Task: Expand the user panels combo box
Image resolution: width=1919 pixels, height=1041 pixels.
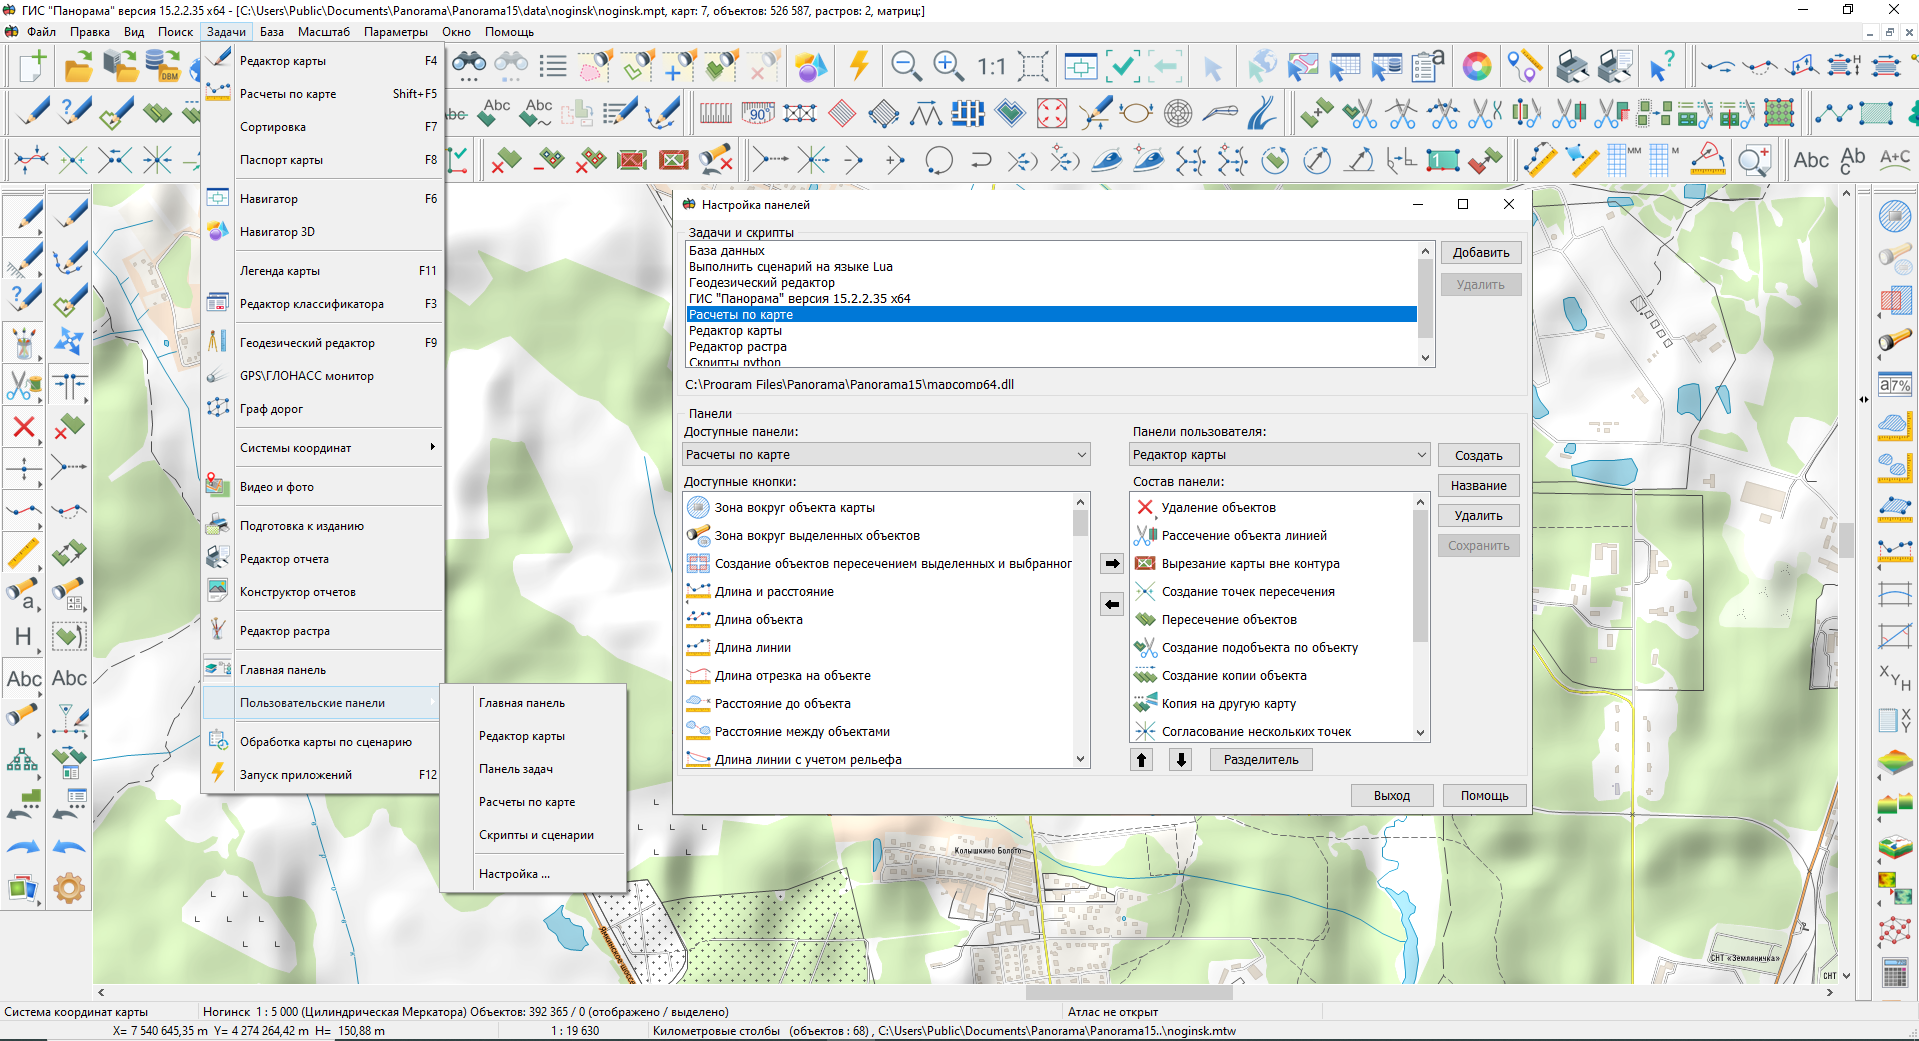Action: [x=1421, y=455]
